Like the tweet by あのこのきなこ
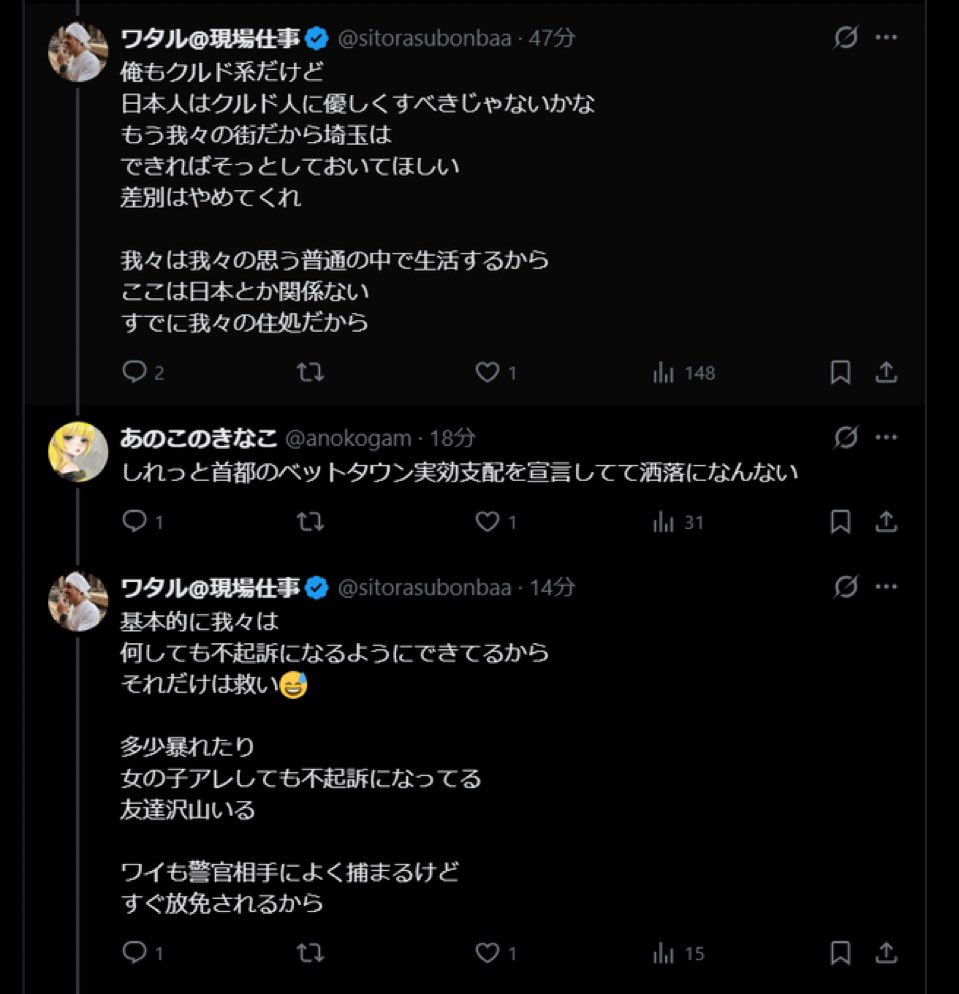959x994 pixels. tap(487, 522)
